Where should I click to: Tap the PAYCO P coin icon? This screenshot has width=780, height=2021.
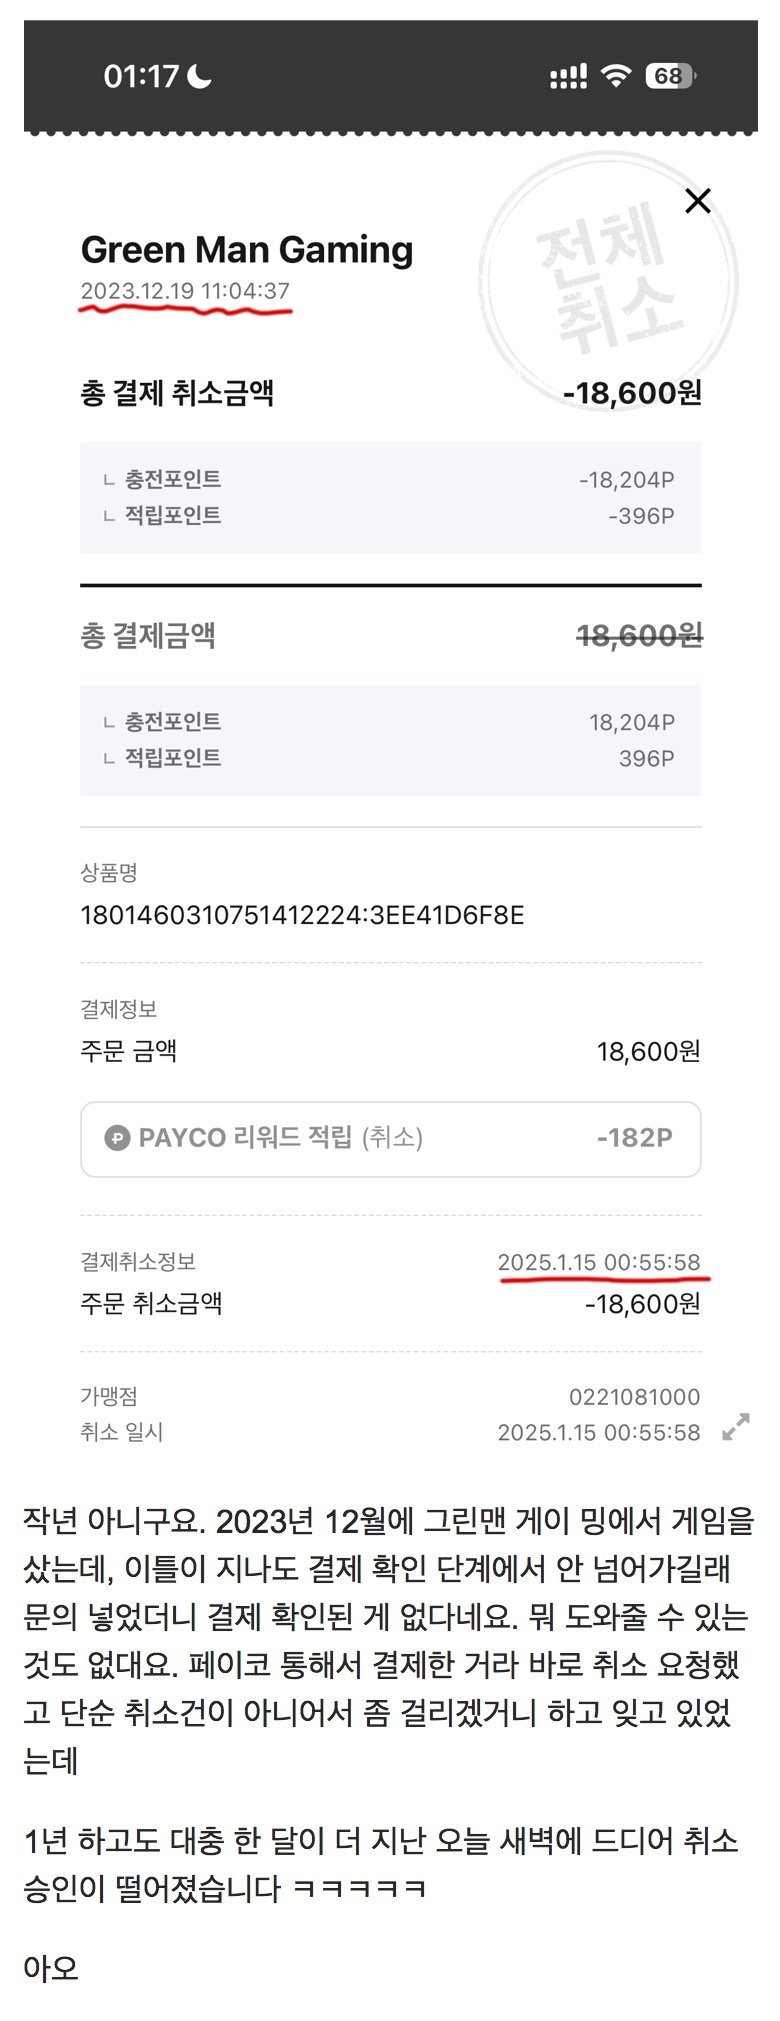[117, 1138]
